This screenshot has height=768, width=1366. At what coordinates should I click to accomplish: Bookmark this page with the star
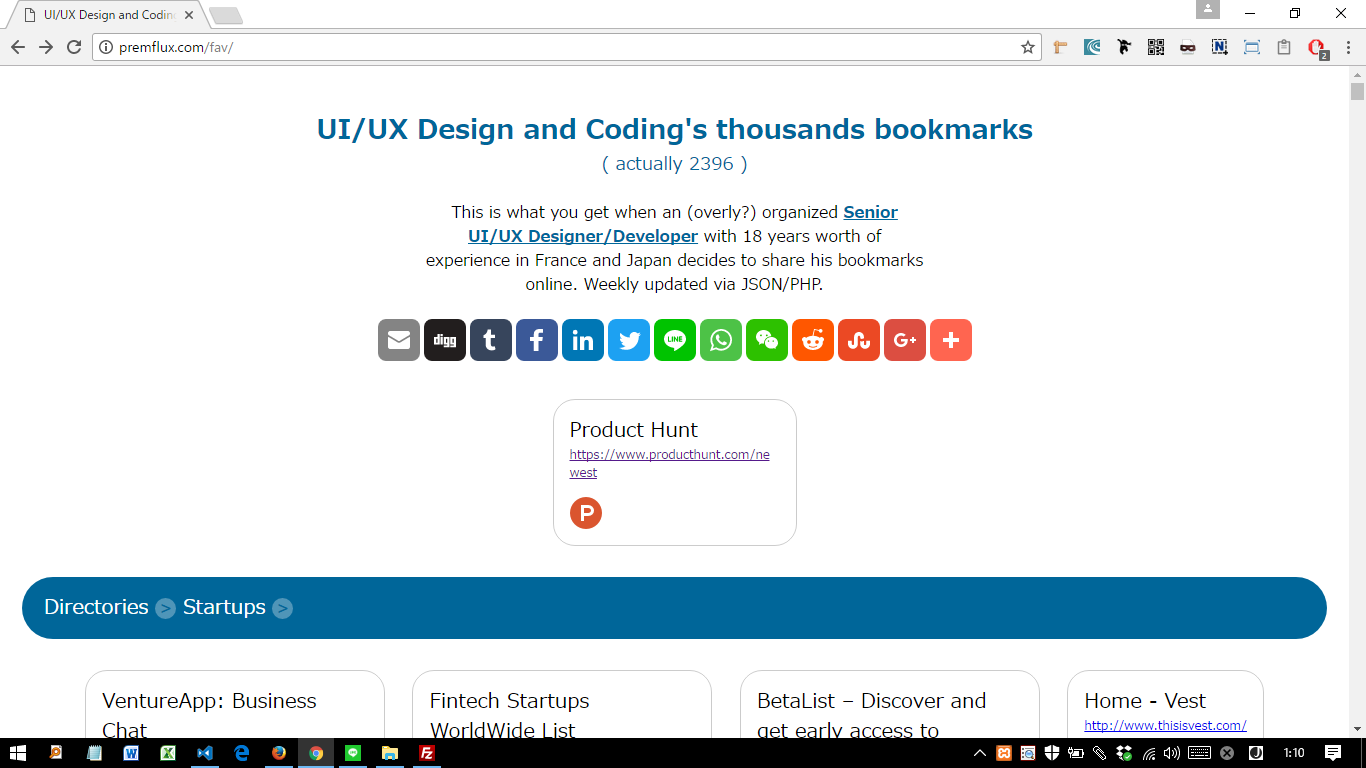[x=1027, y=47]
